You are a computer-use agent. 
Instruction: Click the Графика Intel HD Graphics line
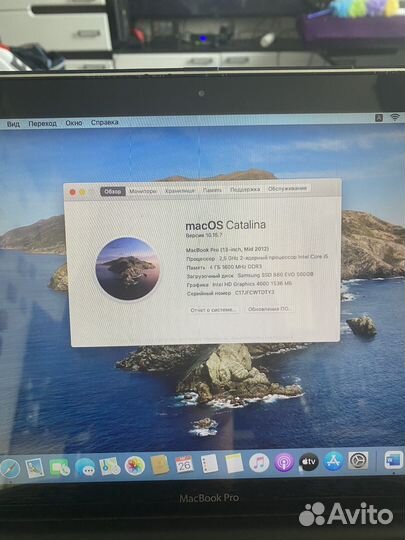point(239,284)
